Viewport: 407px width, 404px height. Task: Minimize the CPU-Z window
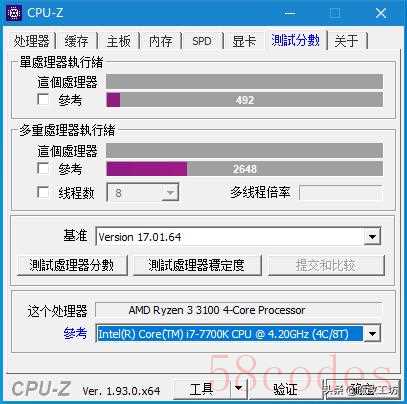point(290,13)
